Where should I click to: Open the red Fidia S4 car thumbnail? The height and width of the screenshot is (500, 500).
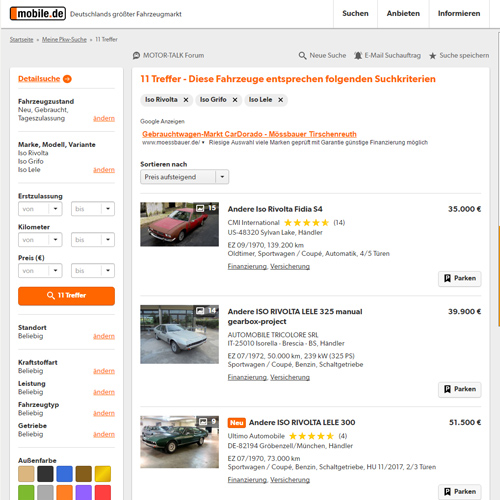point(180,224)
